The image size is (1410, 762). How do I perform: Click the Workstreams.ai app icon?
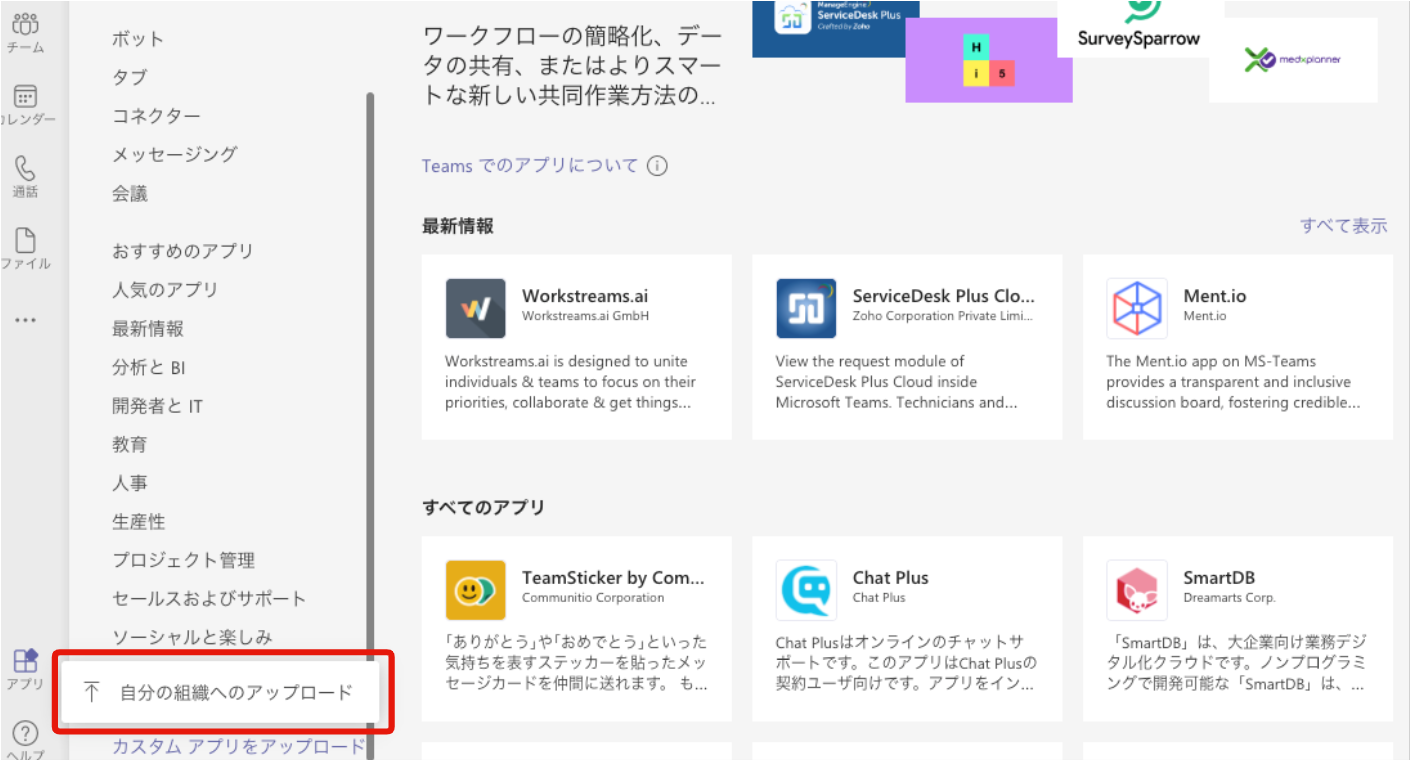click(475, 309)
